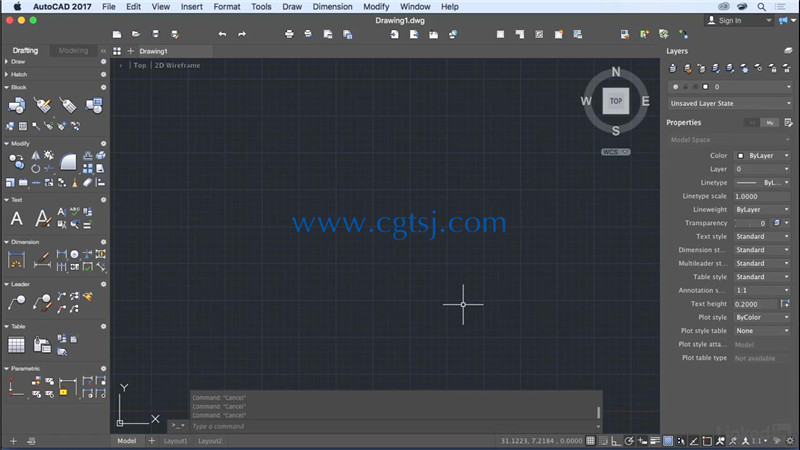Screen dimensions: 800x450
Task: Click the Sign In button
Action: pos(739,20)
